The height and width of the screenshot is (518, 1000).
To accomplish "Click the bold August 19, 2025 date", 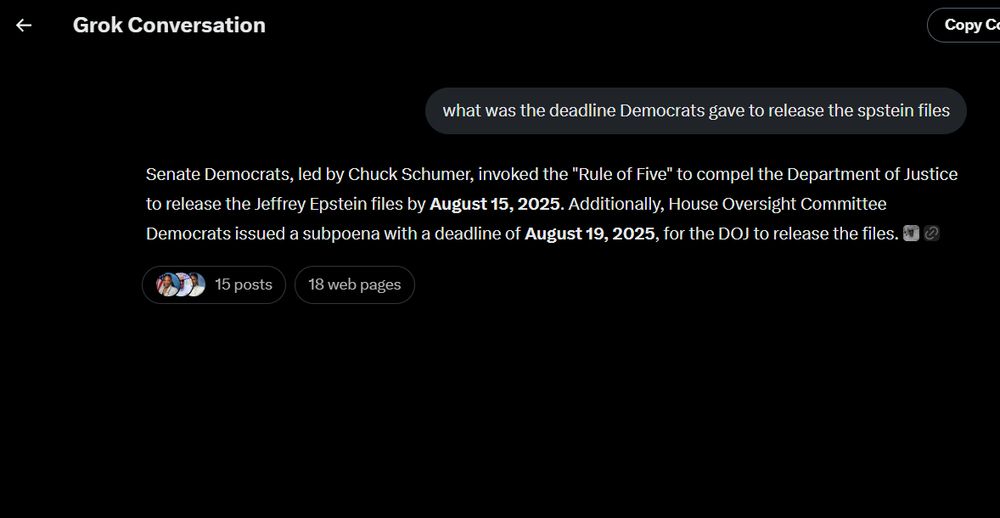I will click(591, 234).
